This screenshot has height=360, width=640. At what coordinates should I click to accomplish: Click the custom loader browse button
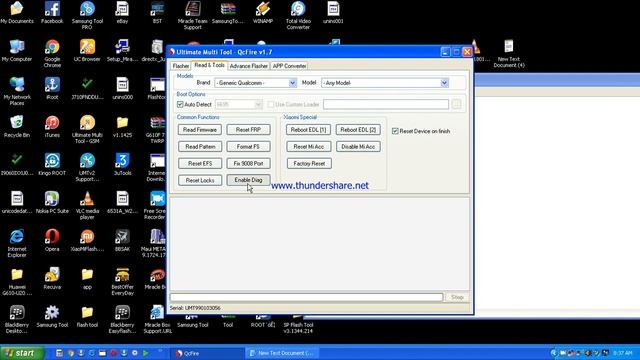[x=456, y=104]
